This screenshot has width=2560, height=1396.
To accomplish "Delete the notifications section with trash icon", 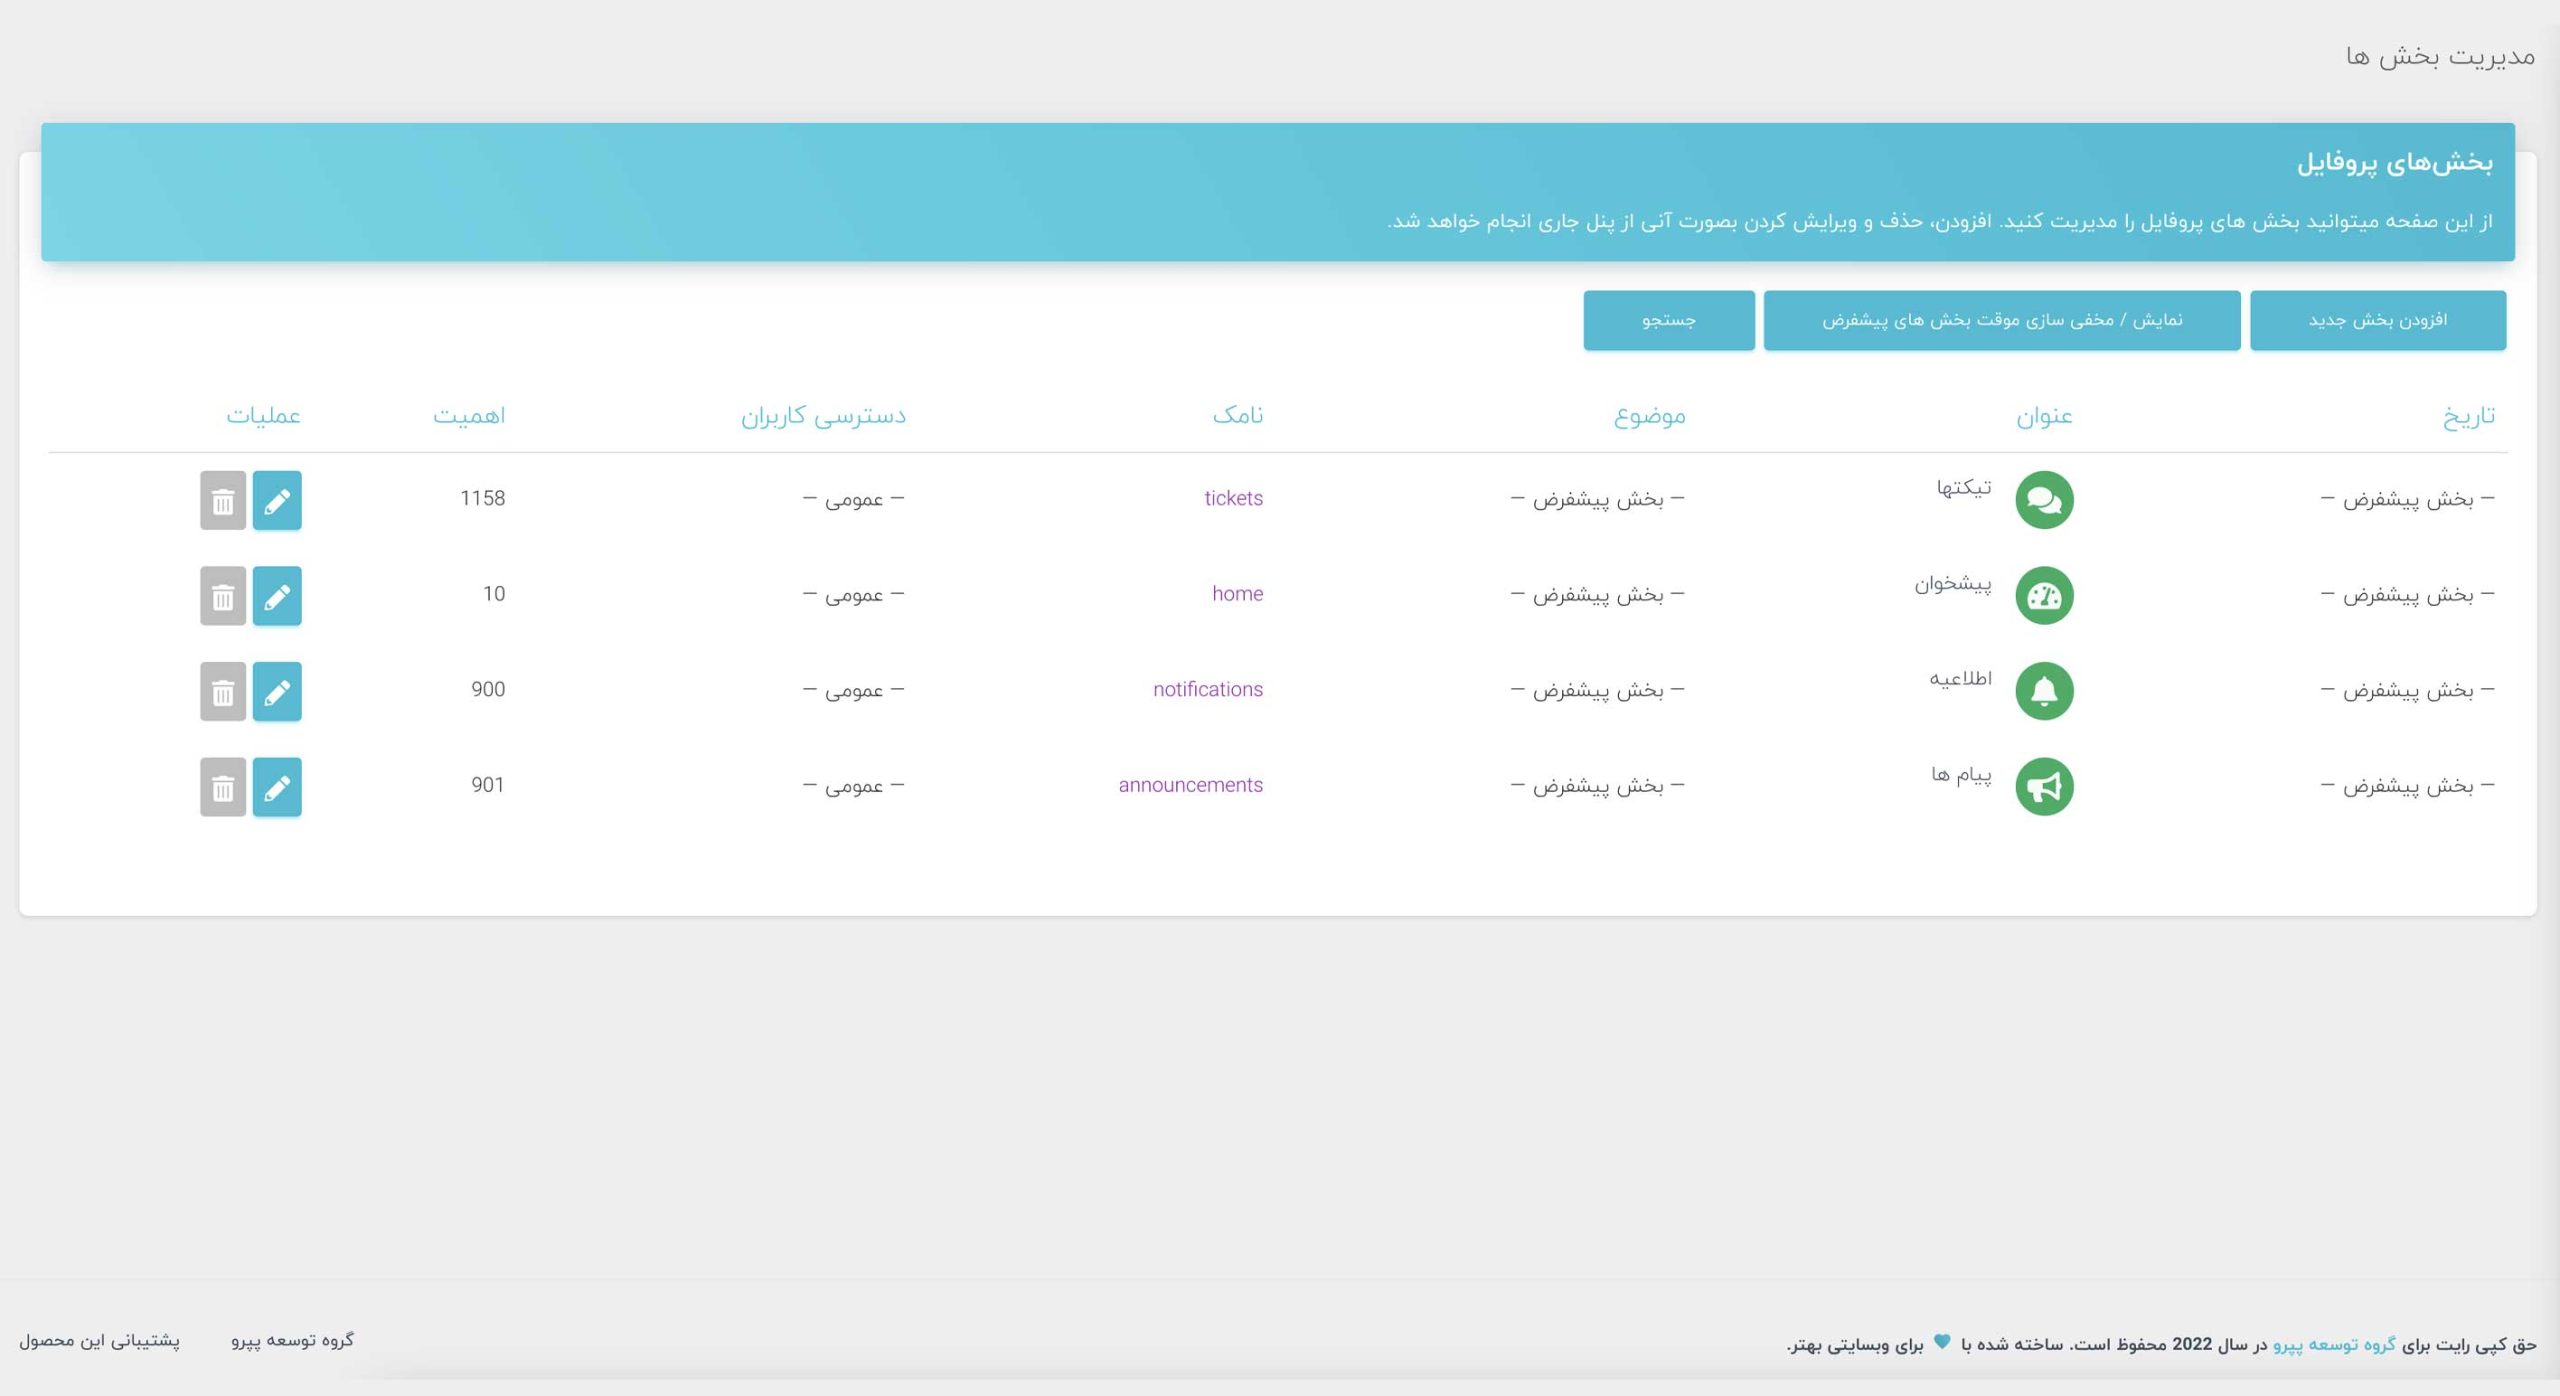I will 223,691.
